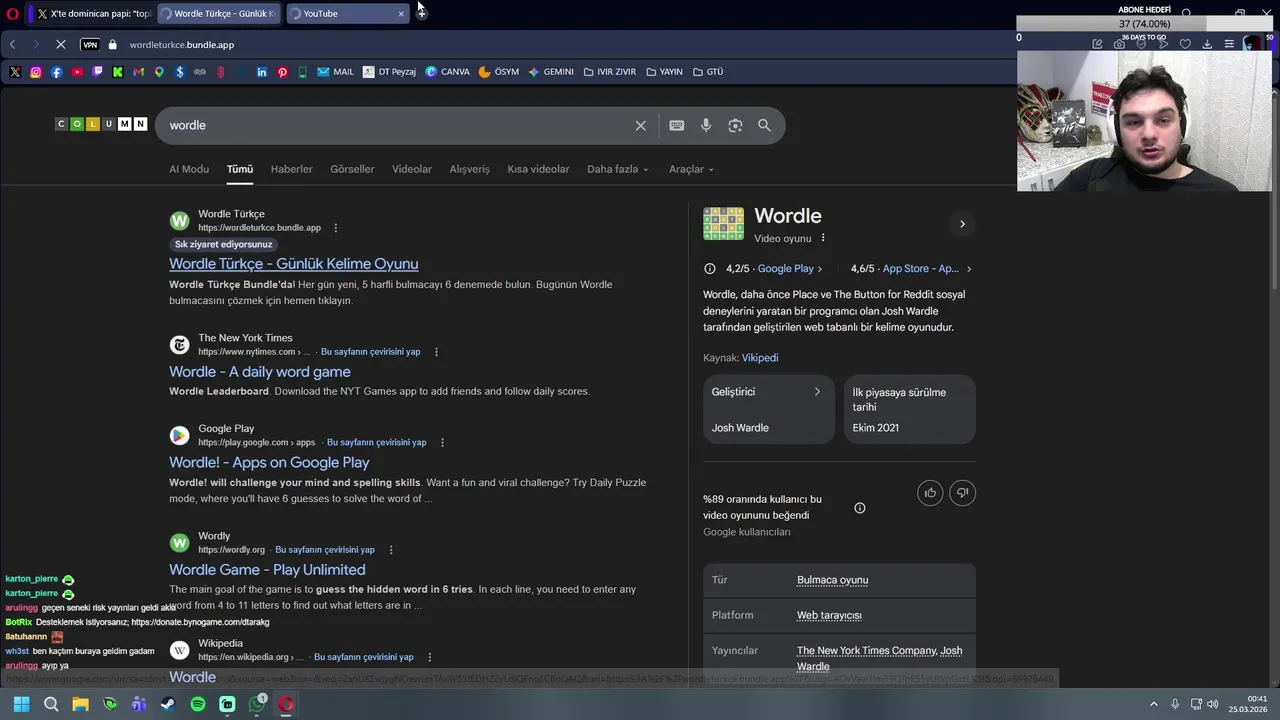This screenshot has height=720, width=1280.
Task: Open Wordle - A daily word game result
Action: coord(260,372)
